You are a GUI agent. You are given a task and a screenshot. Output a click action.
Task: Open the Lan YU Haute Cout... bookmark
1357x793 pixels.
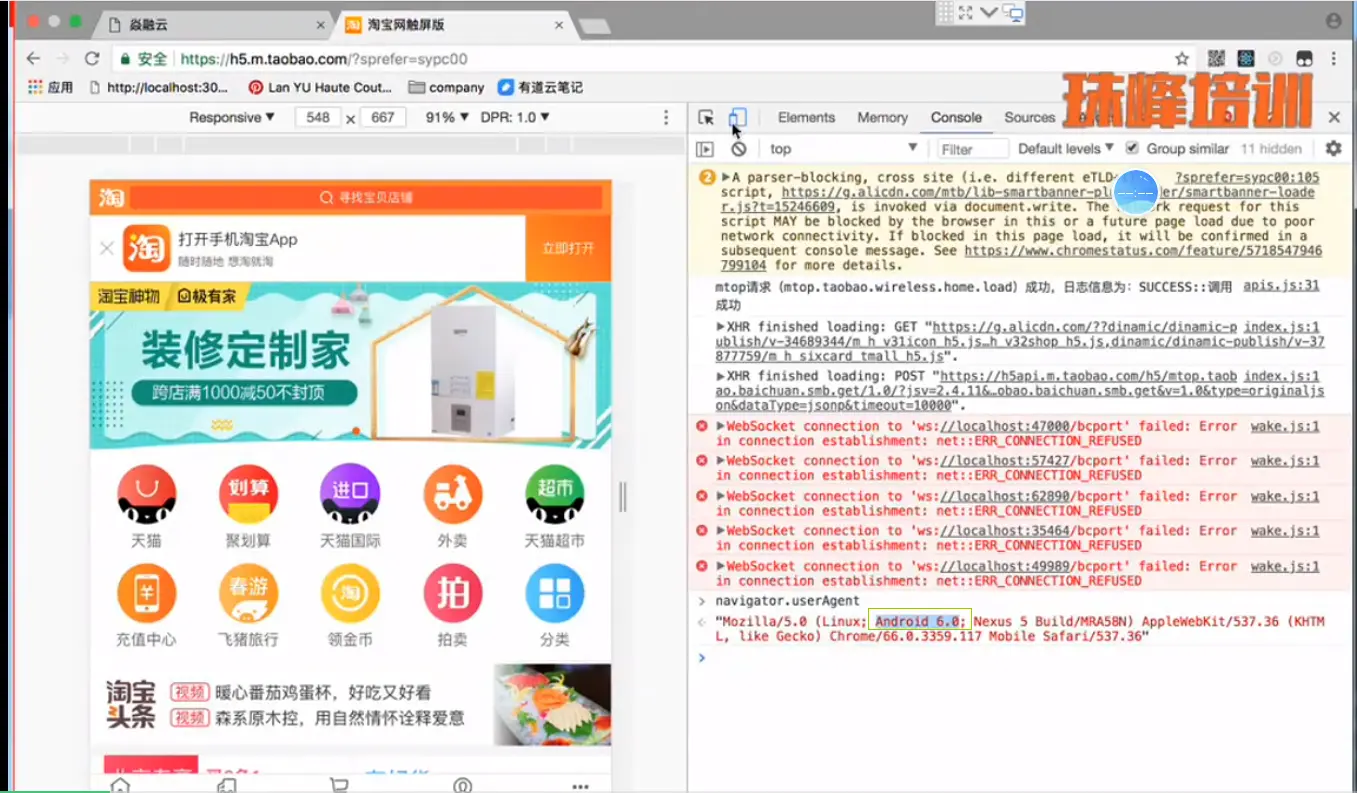[x=320, y=88]
